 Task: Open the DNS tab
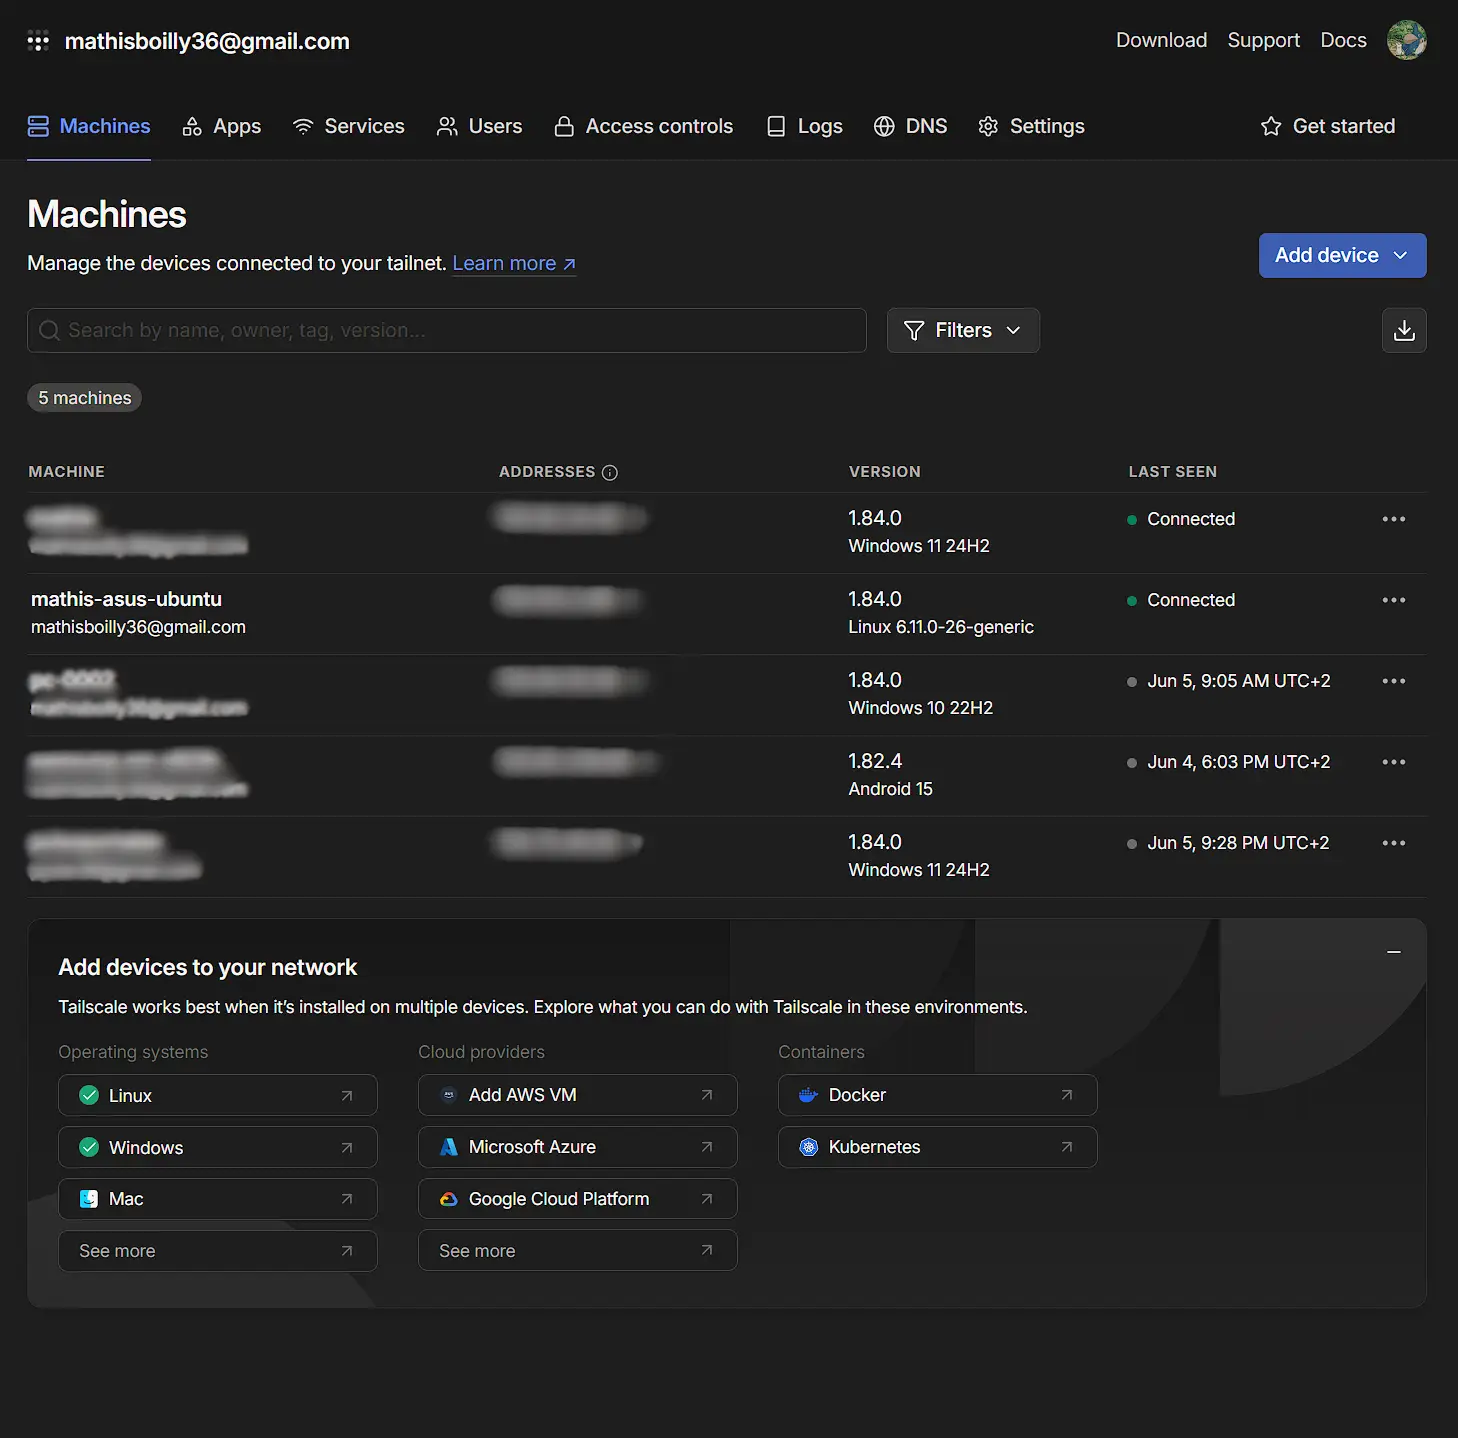pyautogui.click(x=910, y=126)
